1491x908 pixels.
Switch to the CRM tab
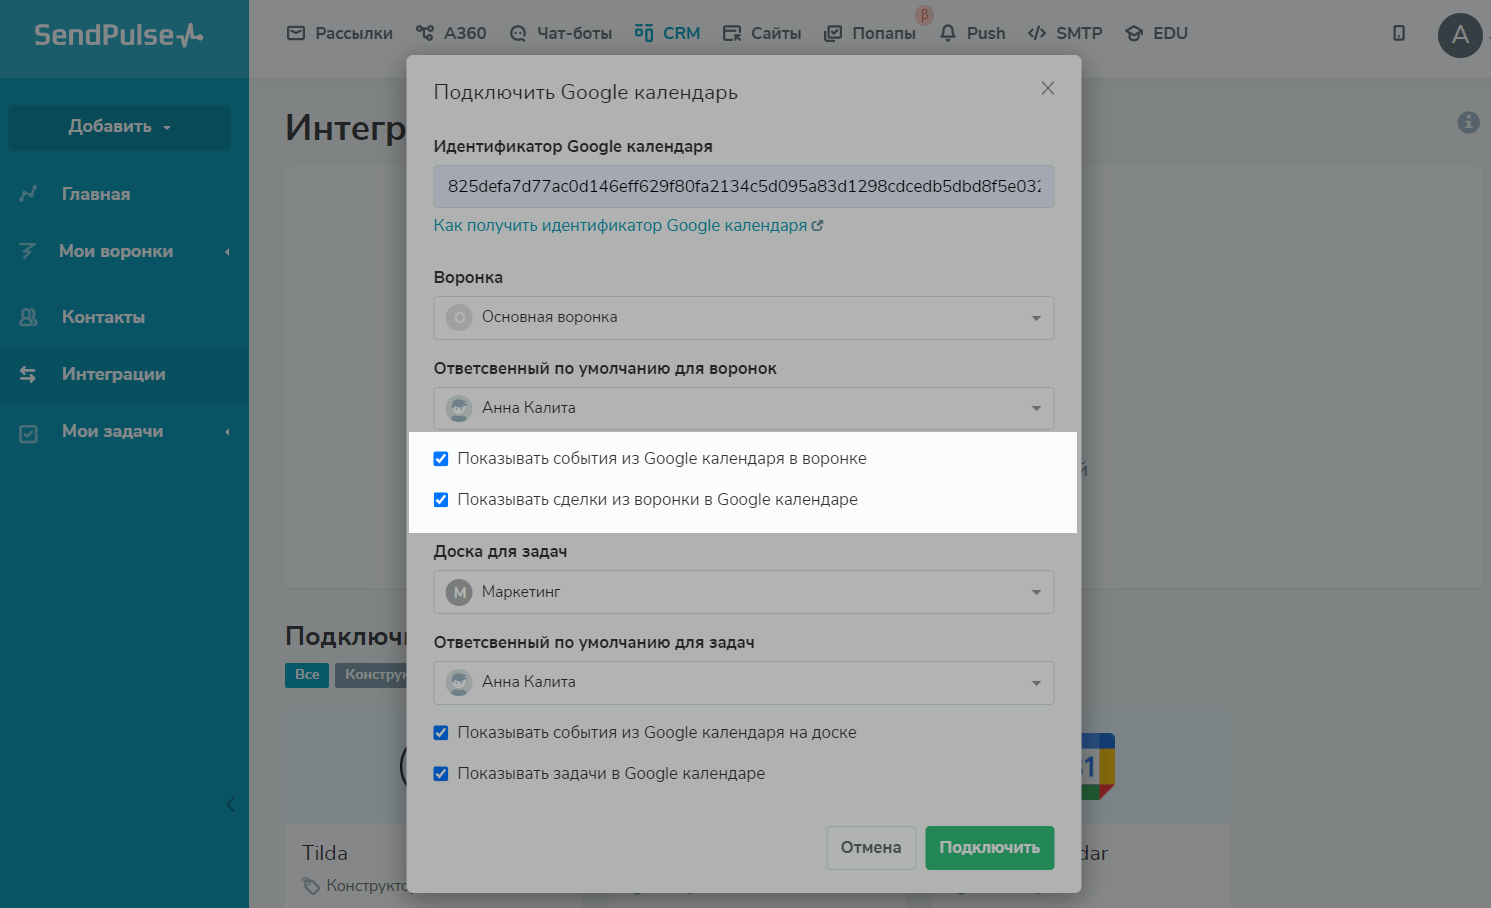667,33
